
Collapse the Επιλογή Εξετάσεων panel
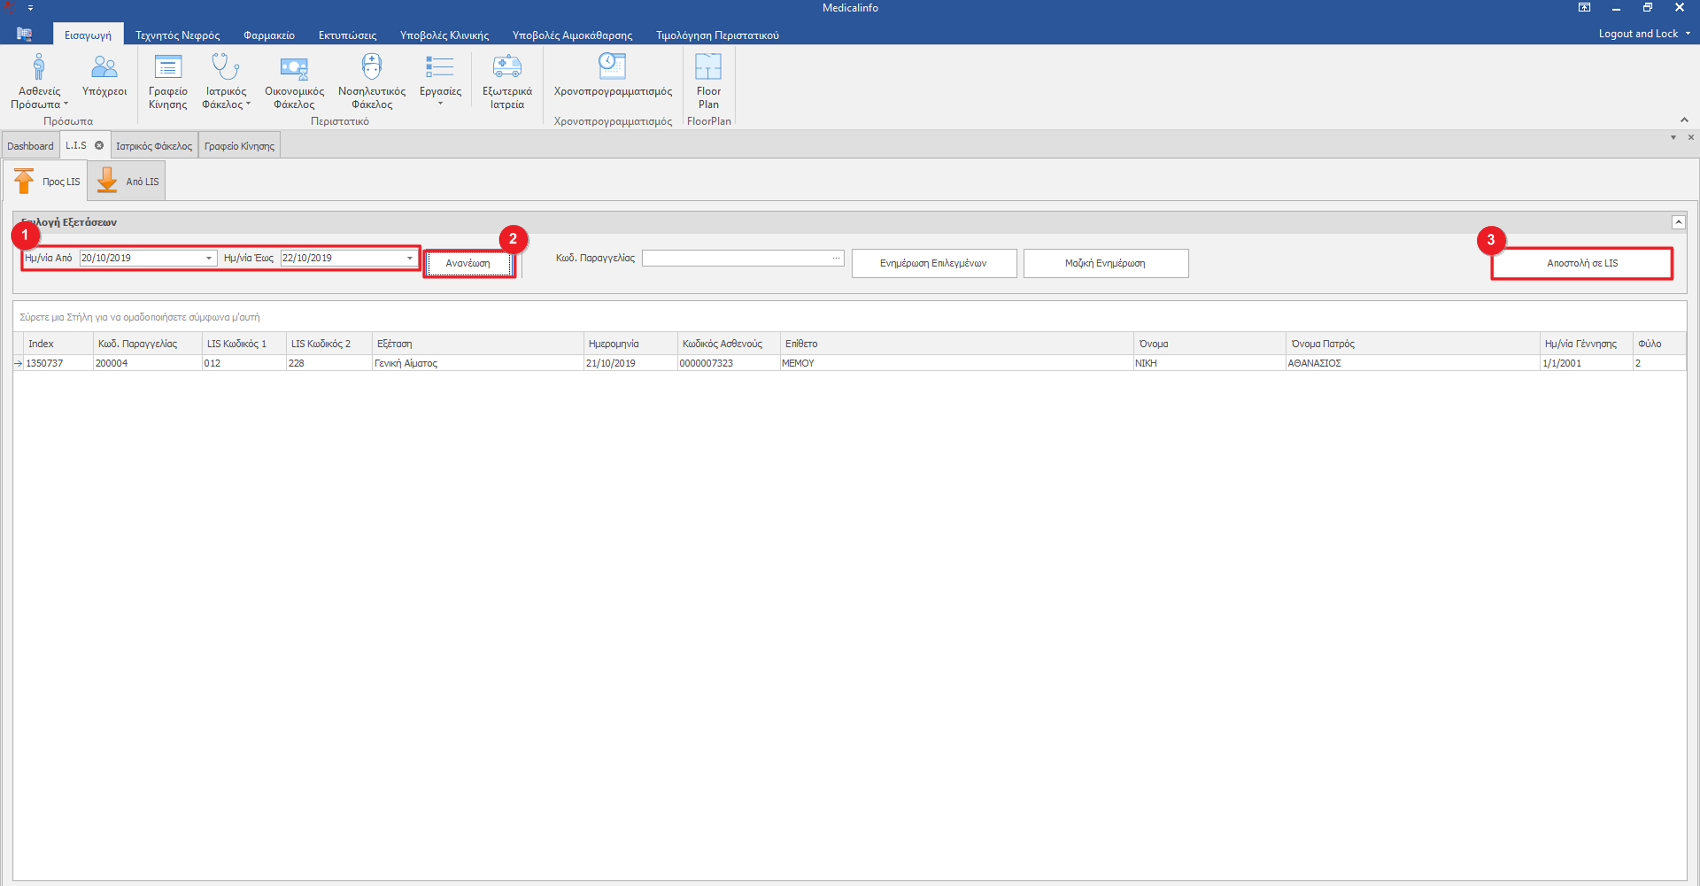1678,222
